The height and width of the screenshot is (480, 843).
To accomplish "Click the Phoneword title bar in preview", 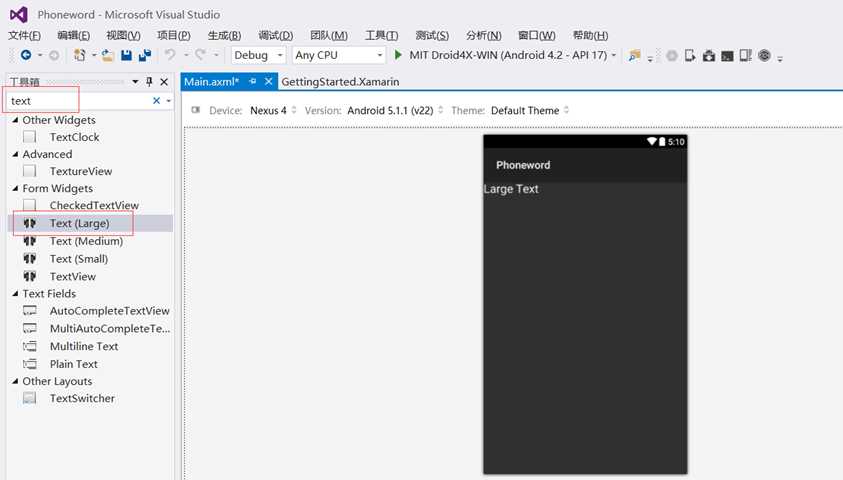I will (x=585, y=165).
